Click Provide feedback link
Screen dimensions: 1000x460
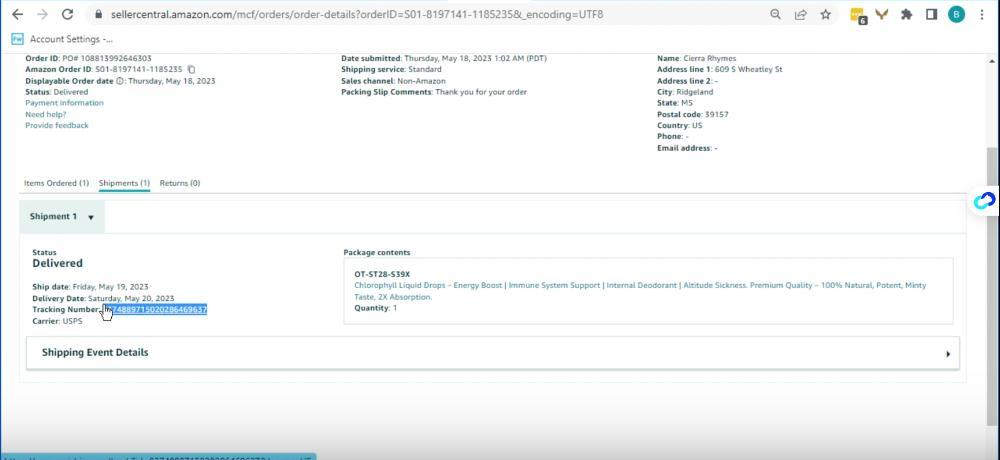[57, 125]
